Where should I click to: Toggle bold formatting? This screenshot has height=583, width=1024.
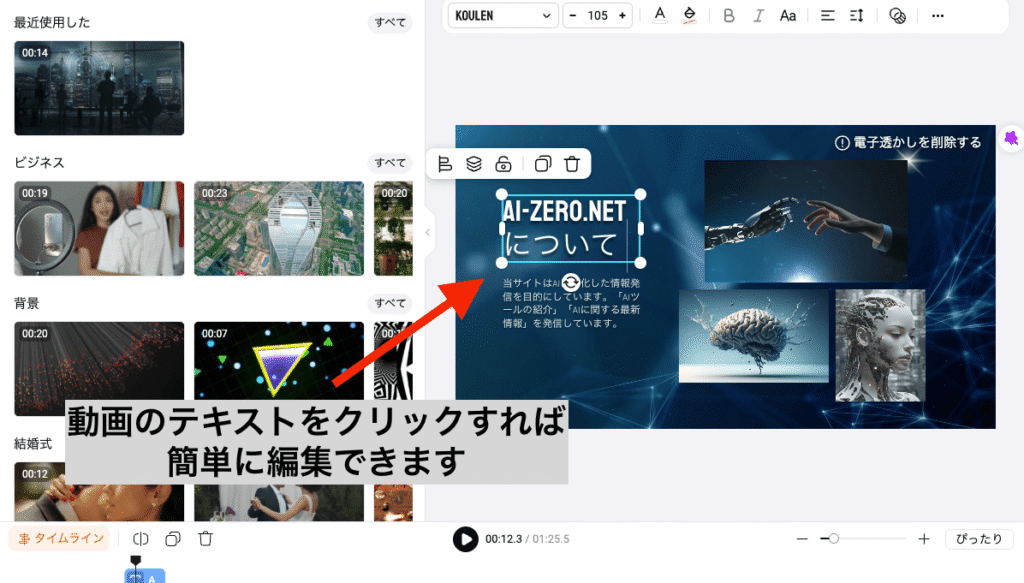click(729, 16)
